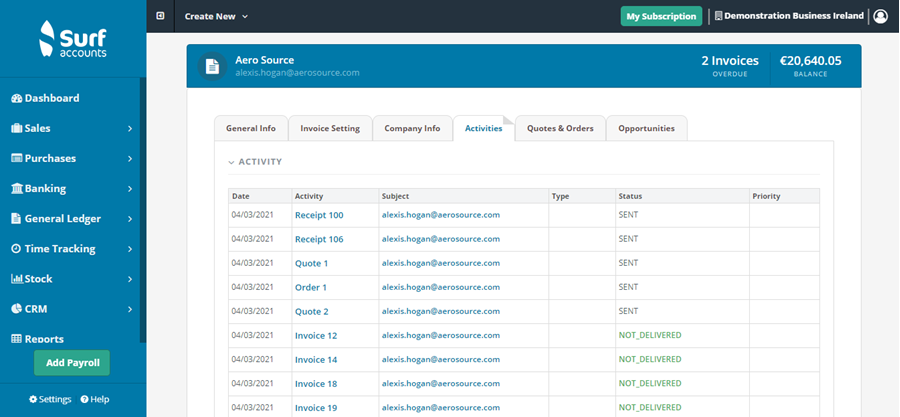This screenshot has height=417, width=900.
Task: Open the Quote 2 activity link
Action: pos(312,311)
